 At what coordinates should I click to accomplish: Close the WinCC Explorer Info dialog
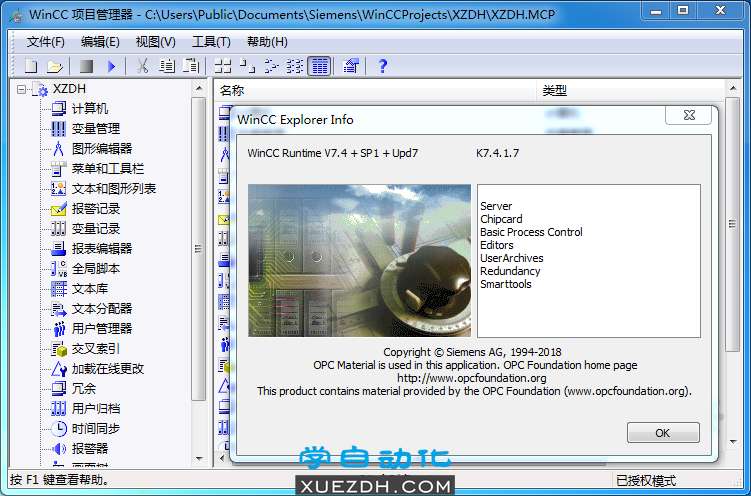(689, 115)
